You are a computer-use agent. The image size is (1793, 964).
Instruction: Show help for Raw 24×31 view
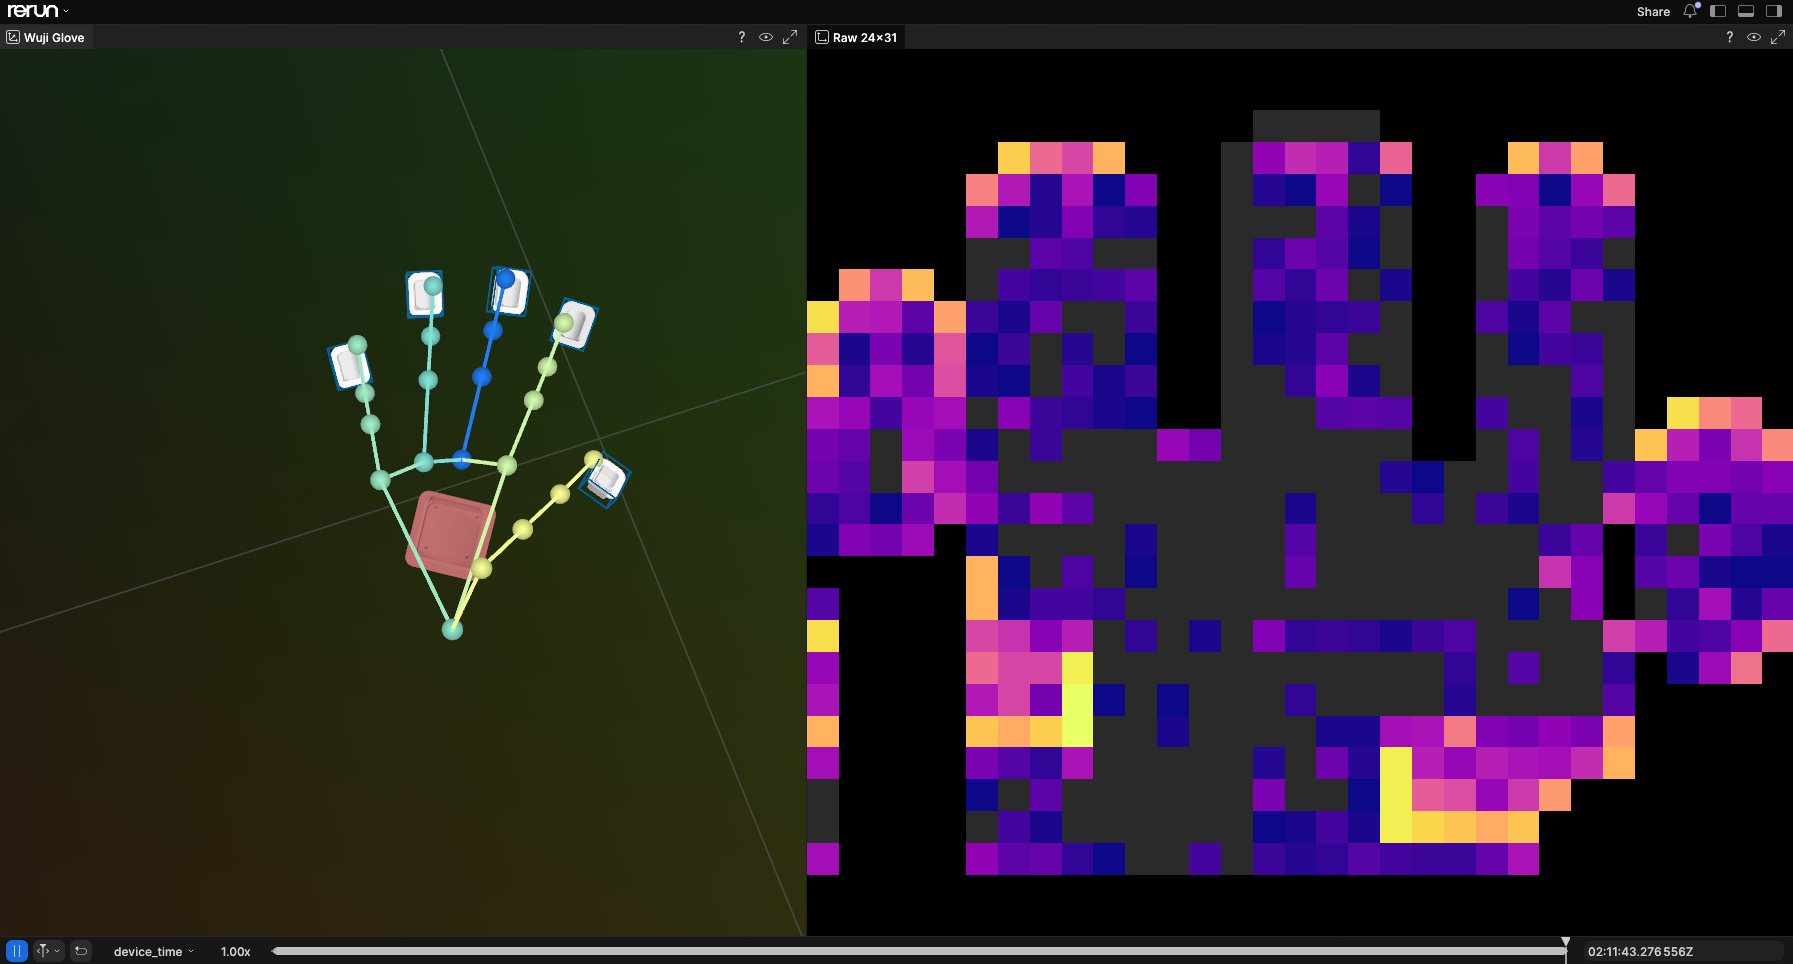point(1729,37)
